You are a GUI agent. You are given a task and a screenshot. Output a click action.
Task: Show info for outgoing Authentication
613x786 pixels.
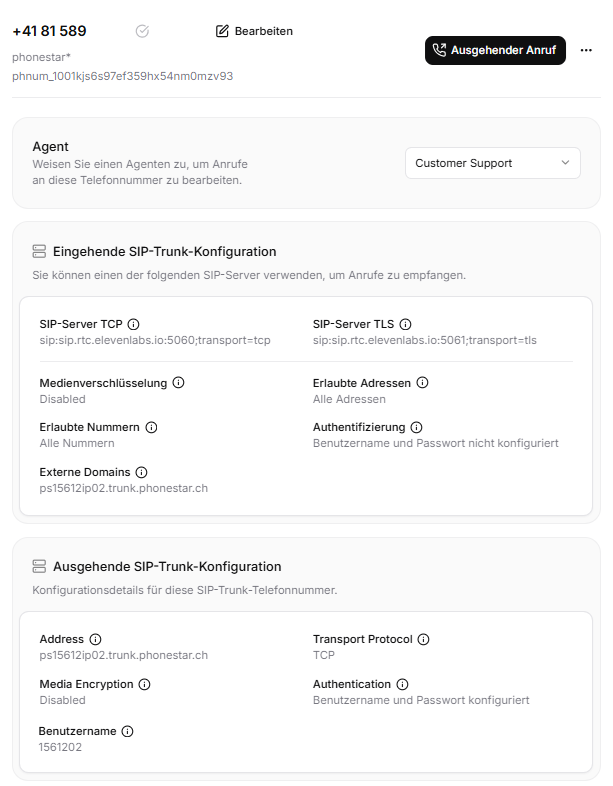(x=402, y=684)
